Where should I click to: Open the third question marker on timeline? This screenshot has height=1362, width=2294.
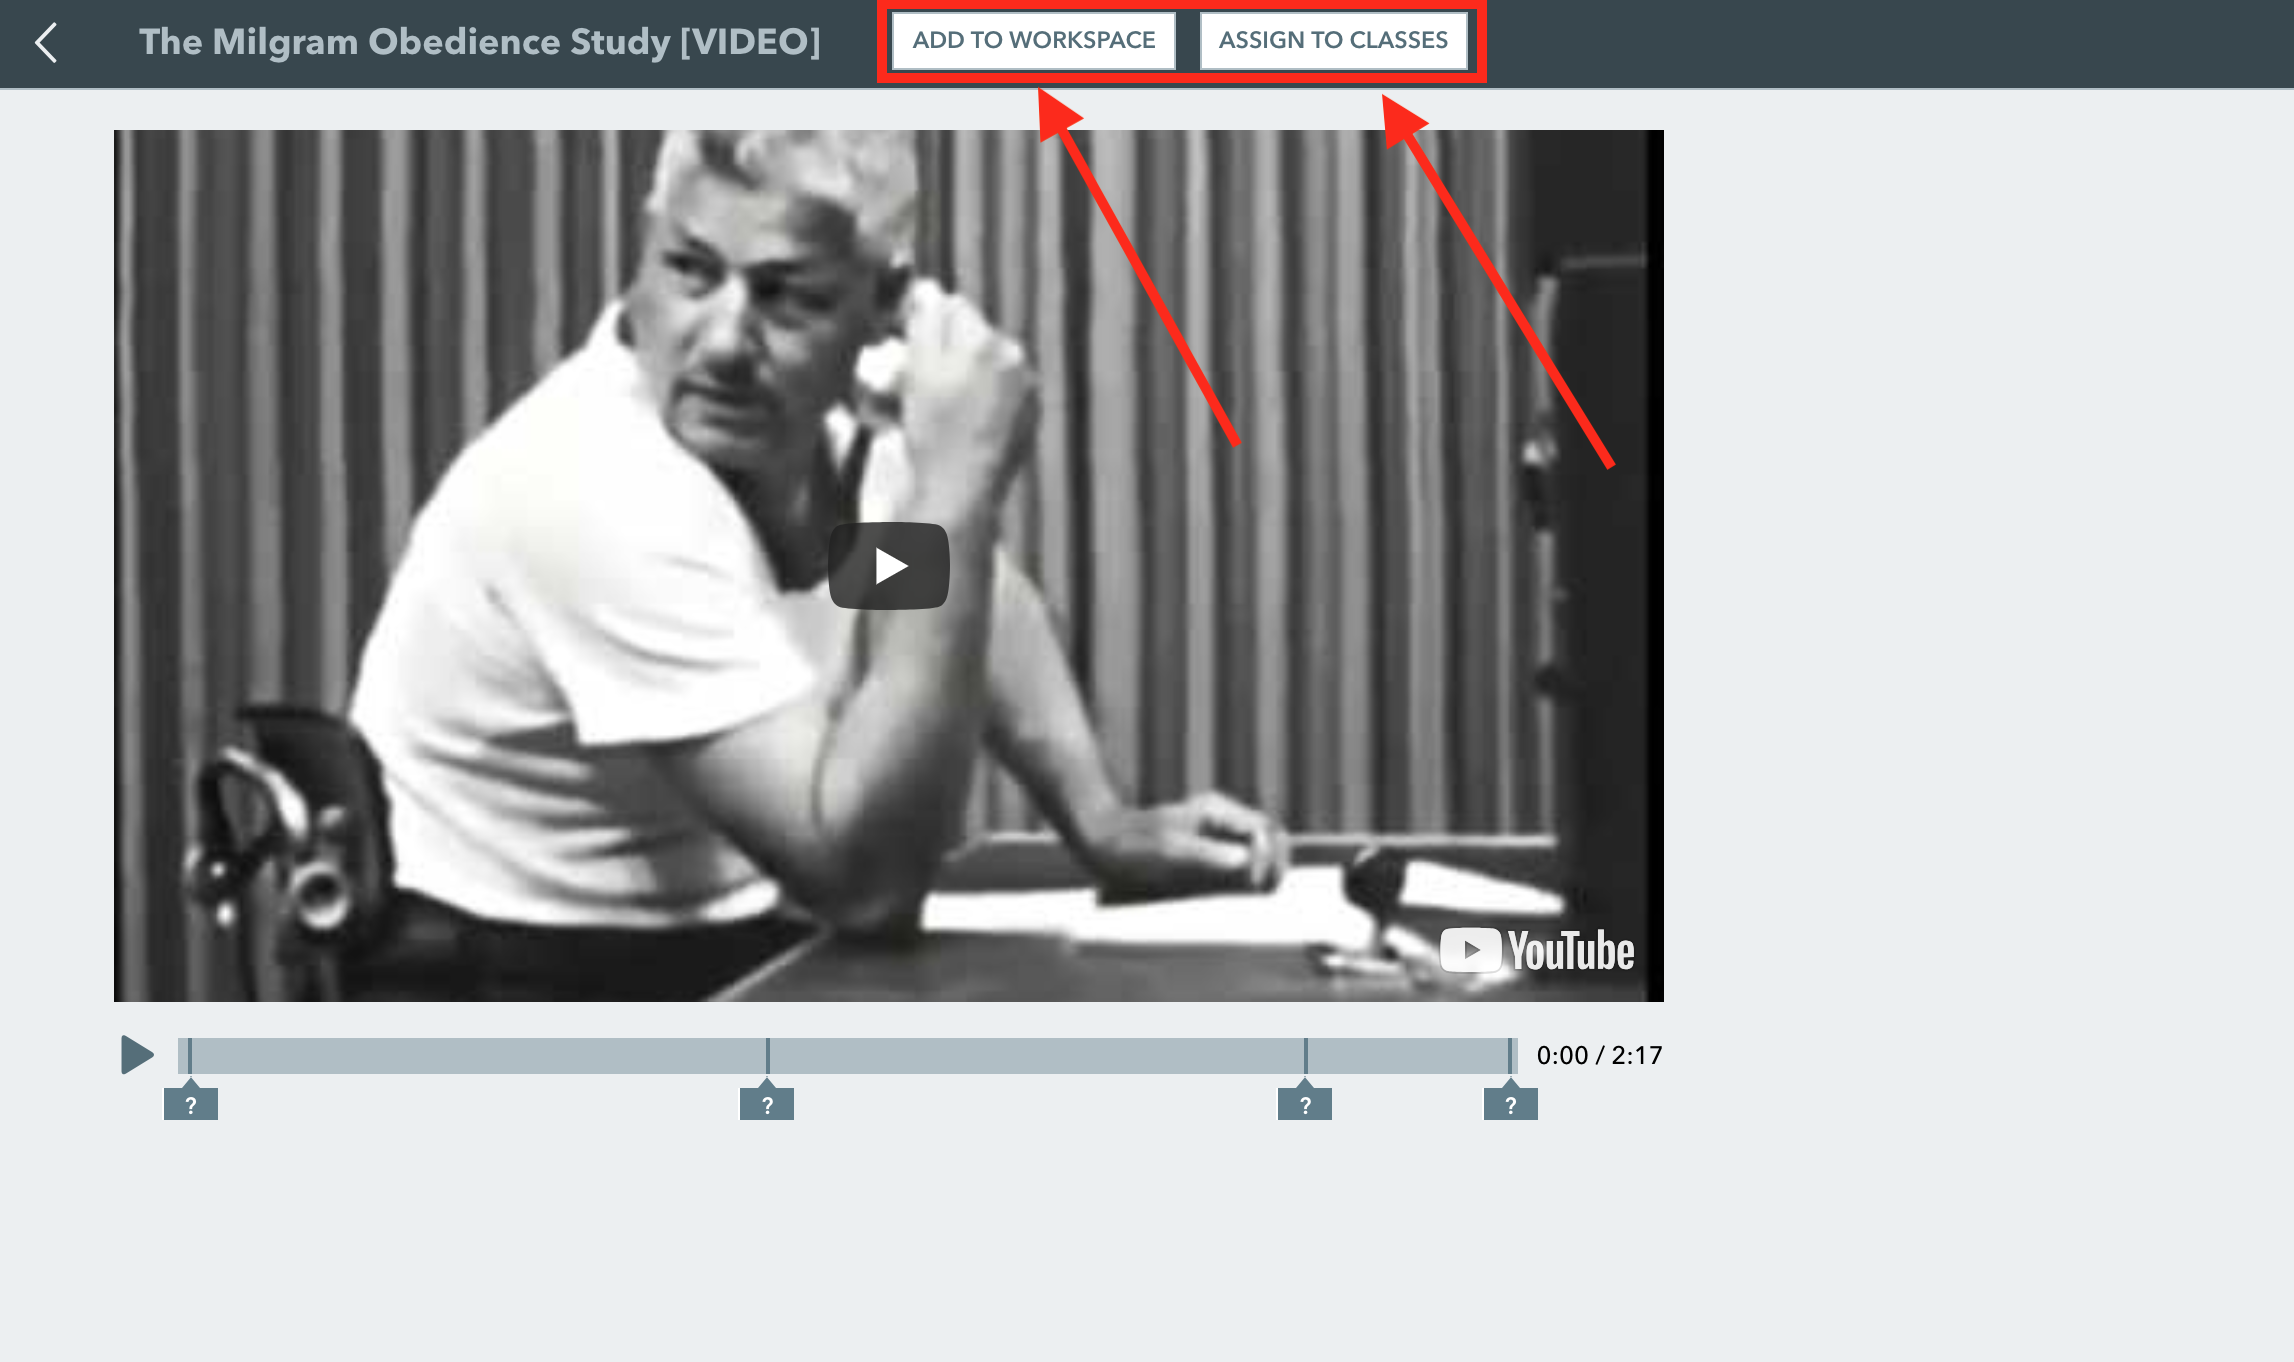(1305, 1103)
